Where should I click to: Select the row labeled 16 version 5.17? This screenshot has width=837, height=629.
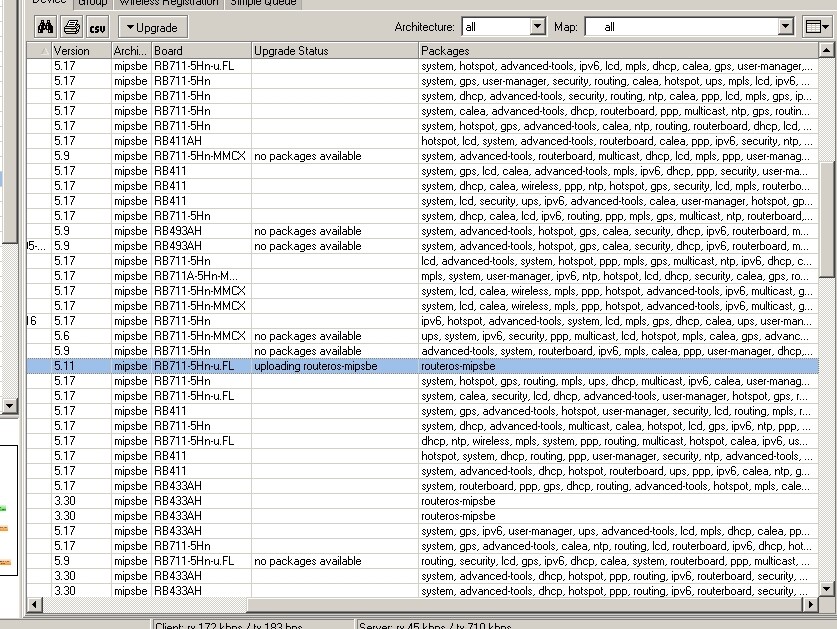(x=422, y=321)
